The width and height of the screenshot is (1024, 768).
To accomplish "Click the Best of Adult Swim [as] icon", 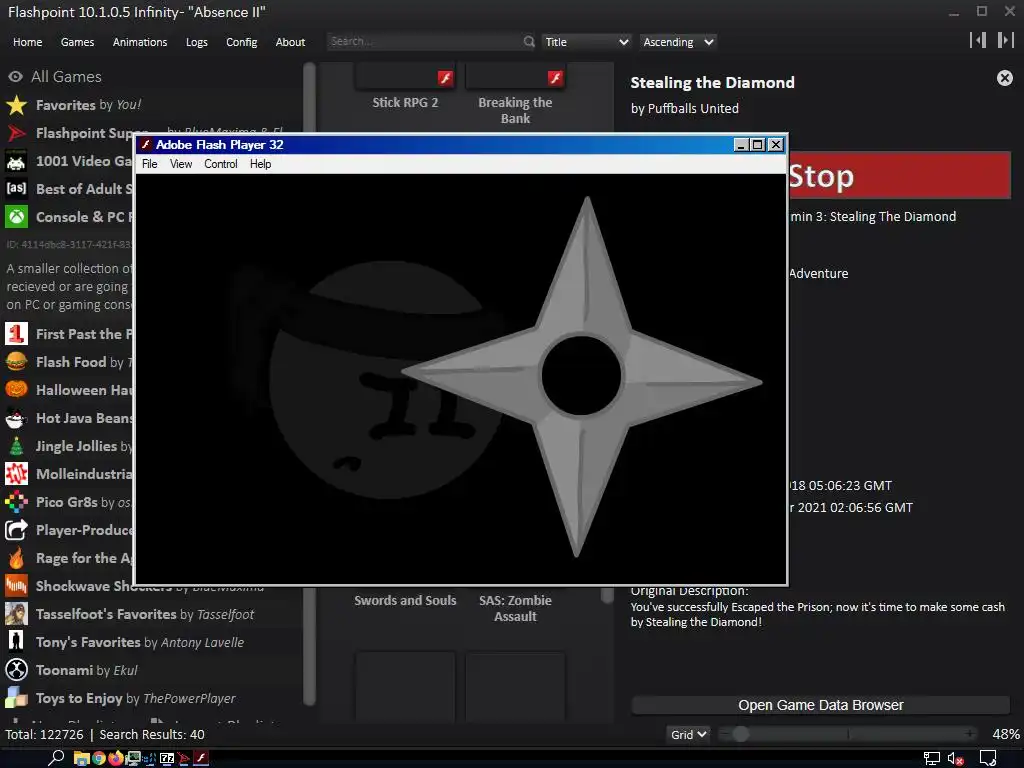I will (16, 189).
